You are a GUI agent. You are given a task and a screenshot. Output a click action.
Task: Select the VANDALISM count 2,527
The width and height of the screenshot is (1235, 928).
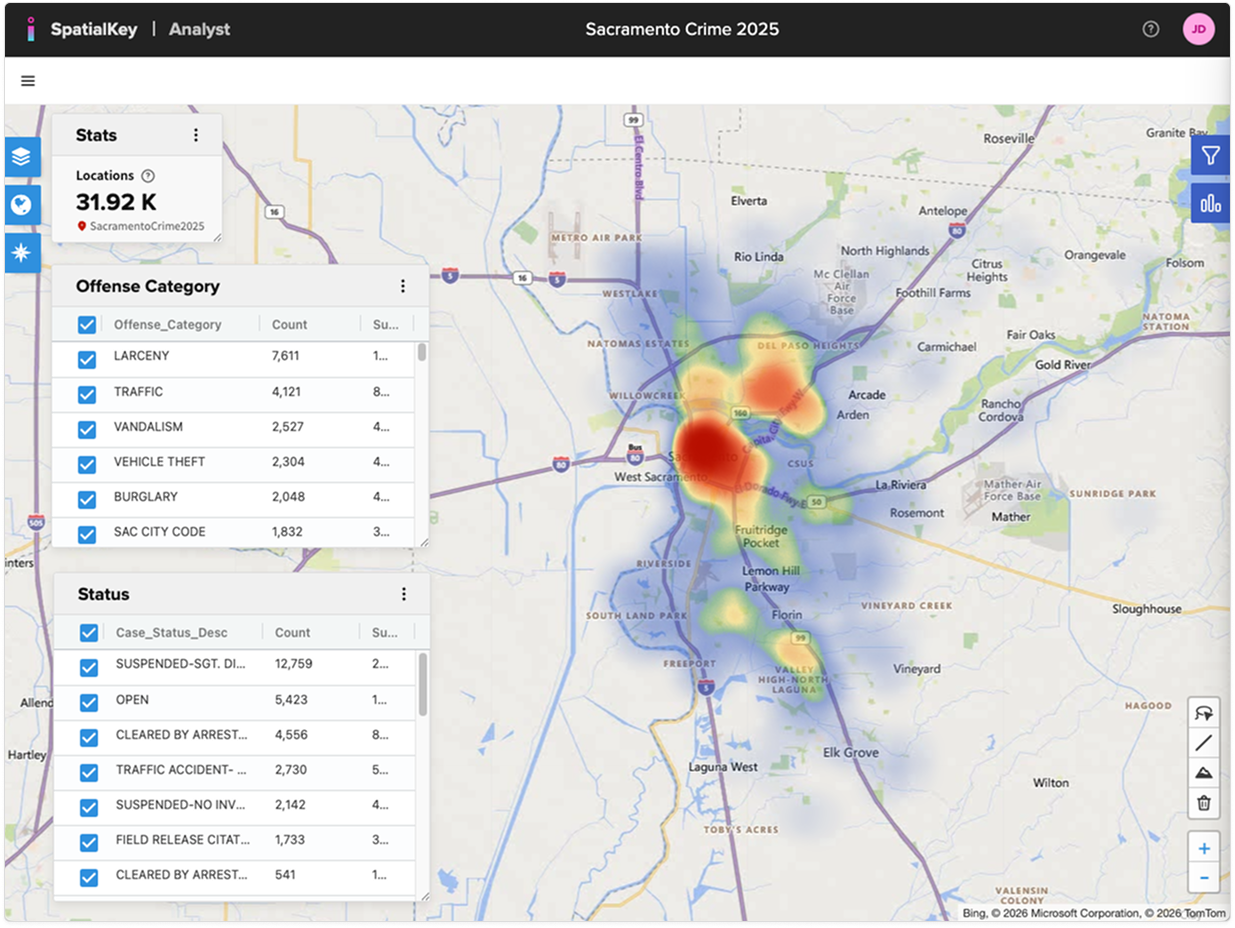pyautogui.click(x=287, y=427)
